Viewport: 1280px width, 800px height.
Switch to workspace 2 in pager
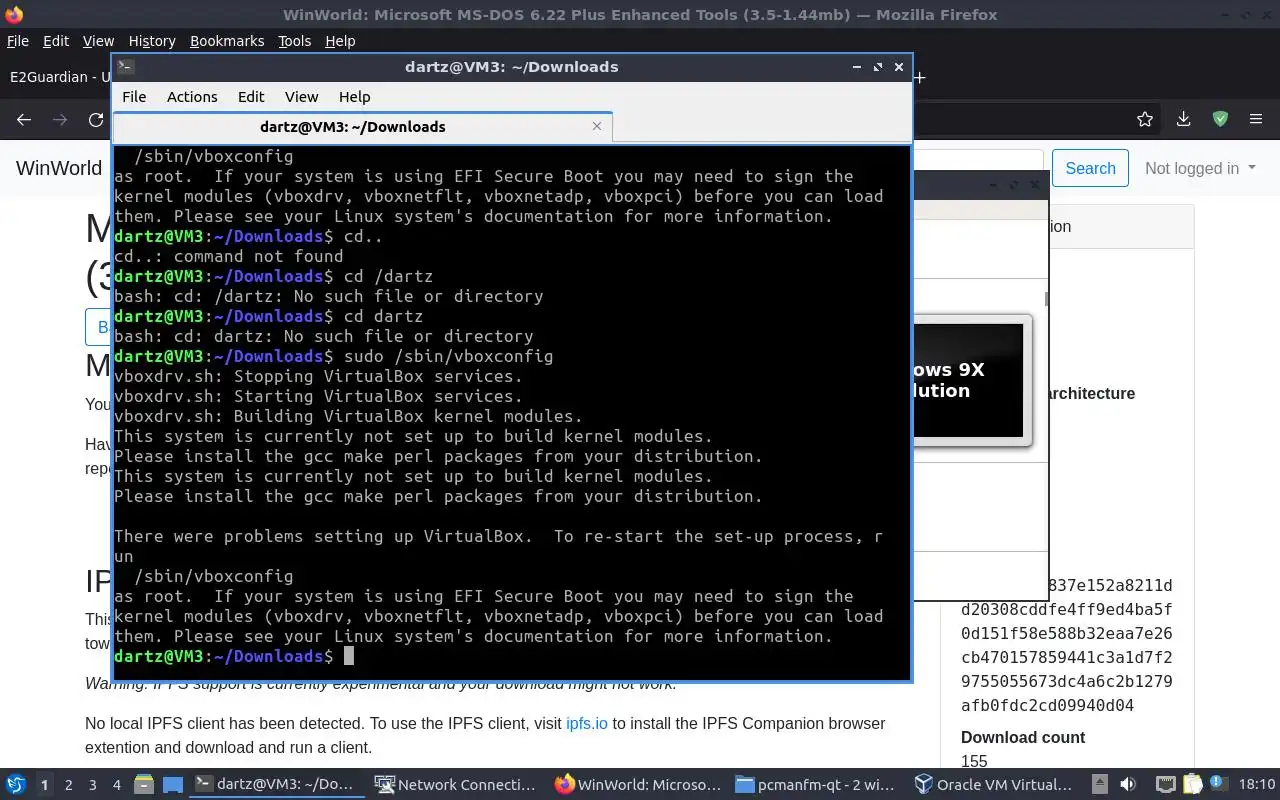coord(69,785)
